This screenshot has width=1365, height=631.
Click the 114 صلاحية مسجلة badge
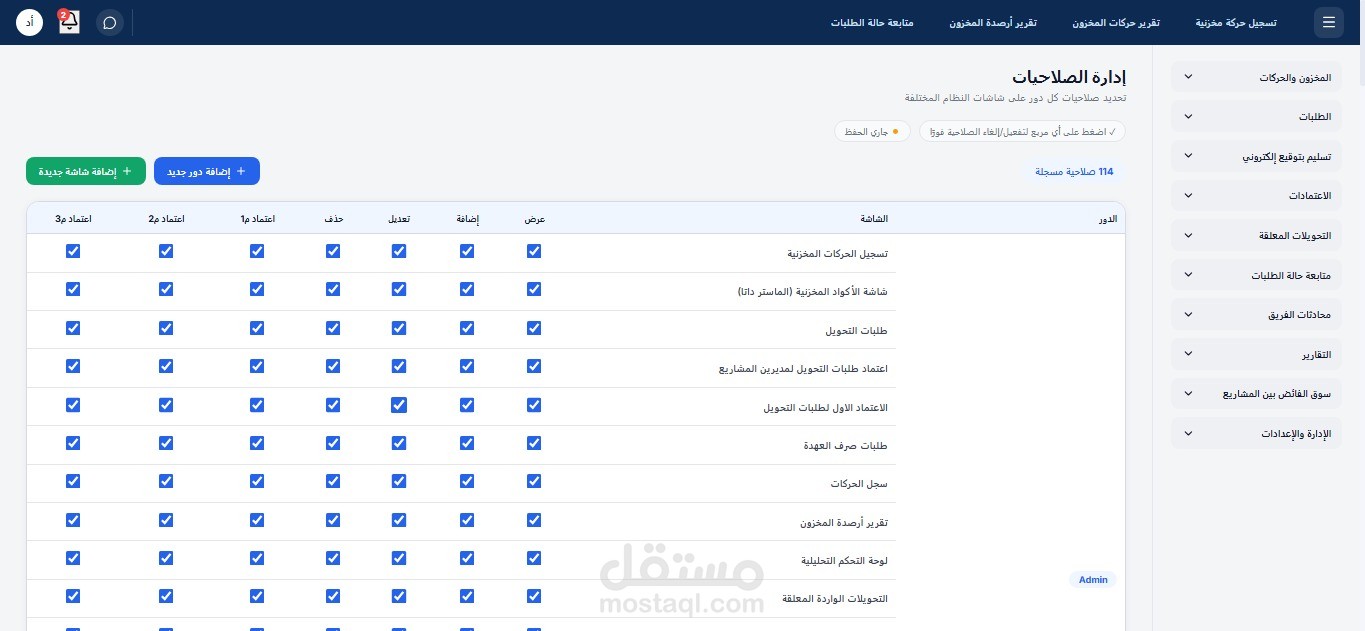[1075, 172]
